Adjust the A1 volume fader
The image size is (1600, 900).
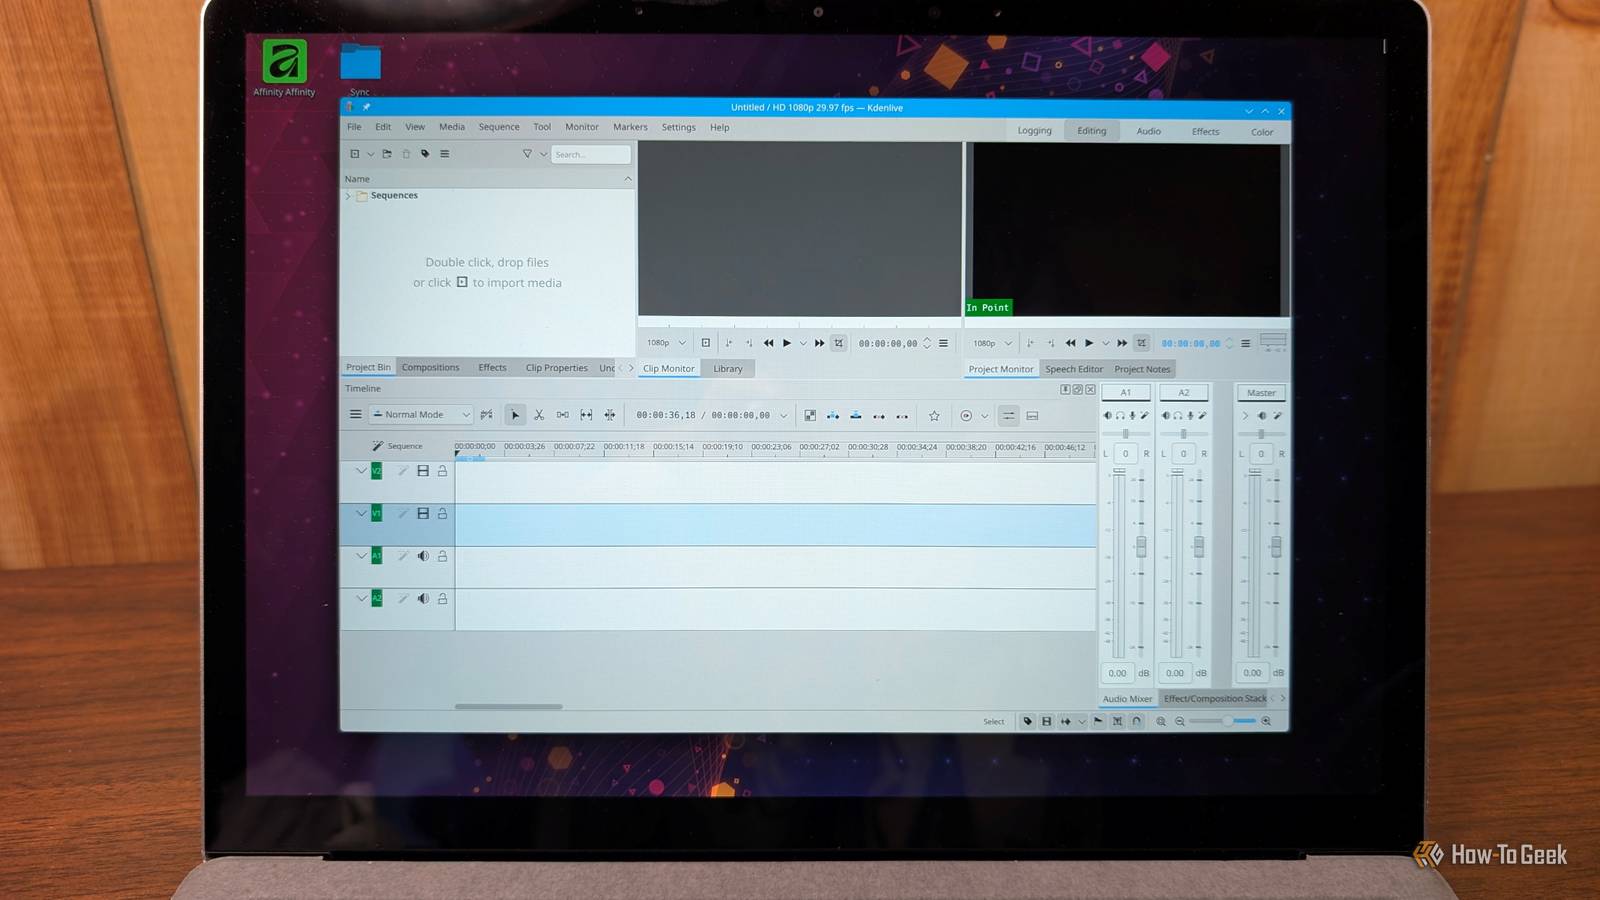(x=1141, y=546)
